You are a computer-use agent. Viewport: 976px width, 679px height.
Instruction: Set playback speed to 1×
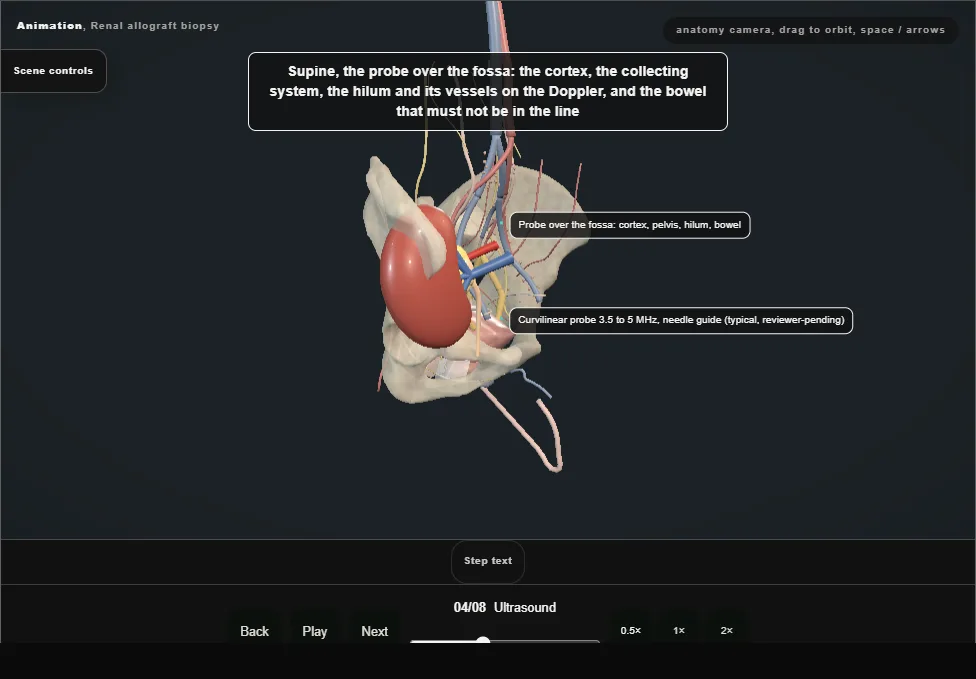point(679,630)
